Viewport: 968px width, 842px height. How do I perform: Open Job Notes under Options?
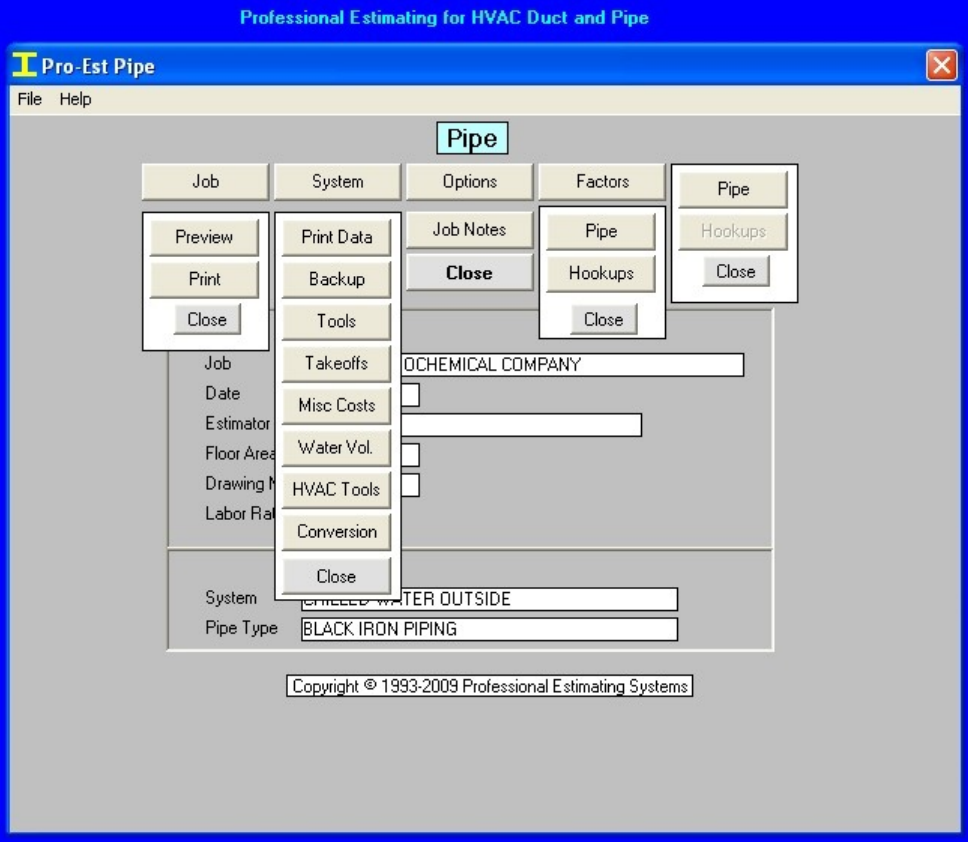pyautogui.click(x=469, y=229)
